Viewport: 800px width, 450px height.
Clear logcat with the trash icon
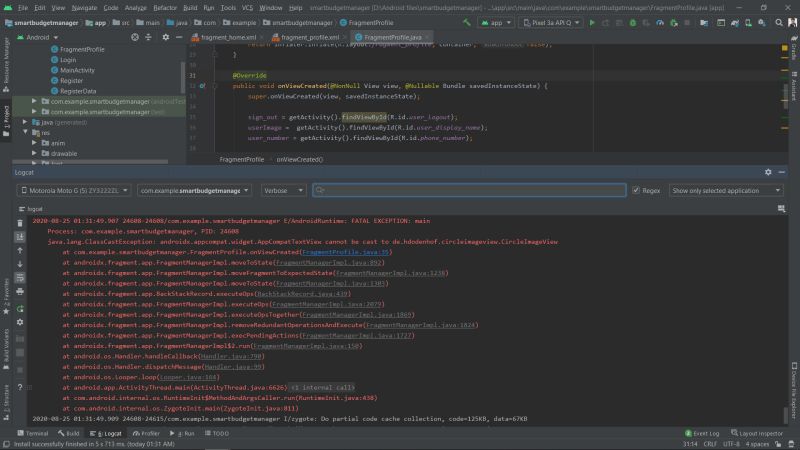click(20, 223)
